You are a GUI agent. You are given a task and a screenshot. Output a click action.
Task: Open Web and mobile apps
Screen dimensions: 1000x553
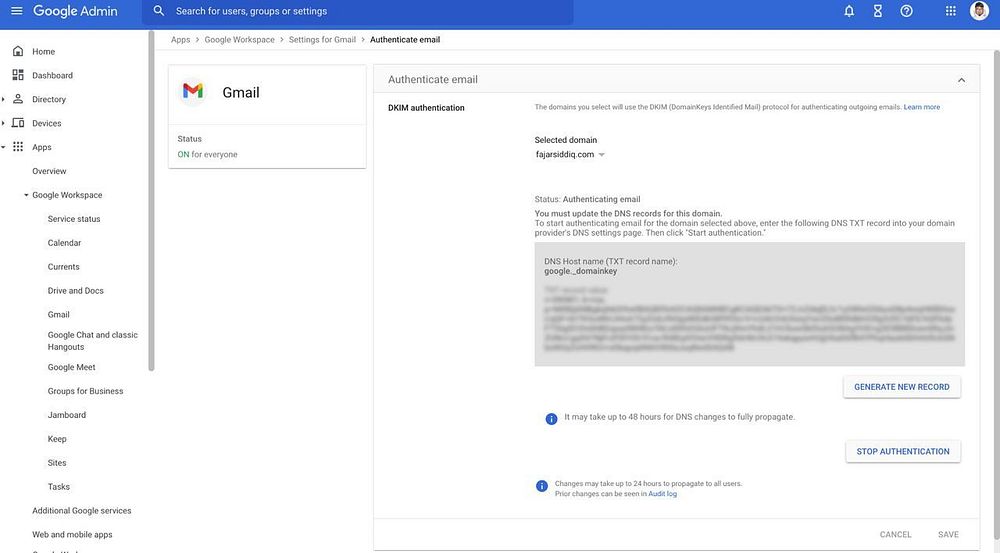coord(72,535)
